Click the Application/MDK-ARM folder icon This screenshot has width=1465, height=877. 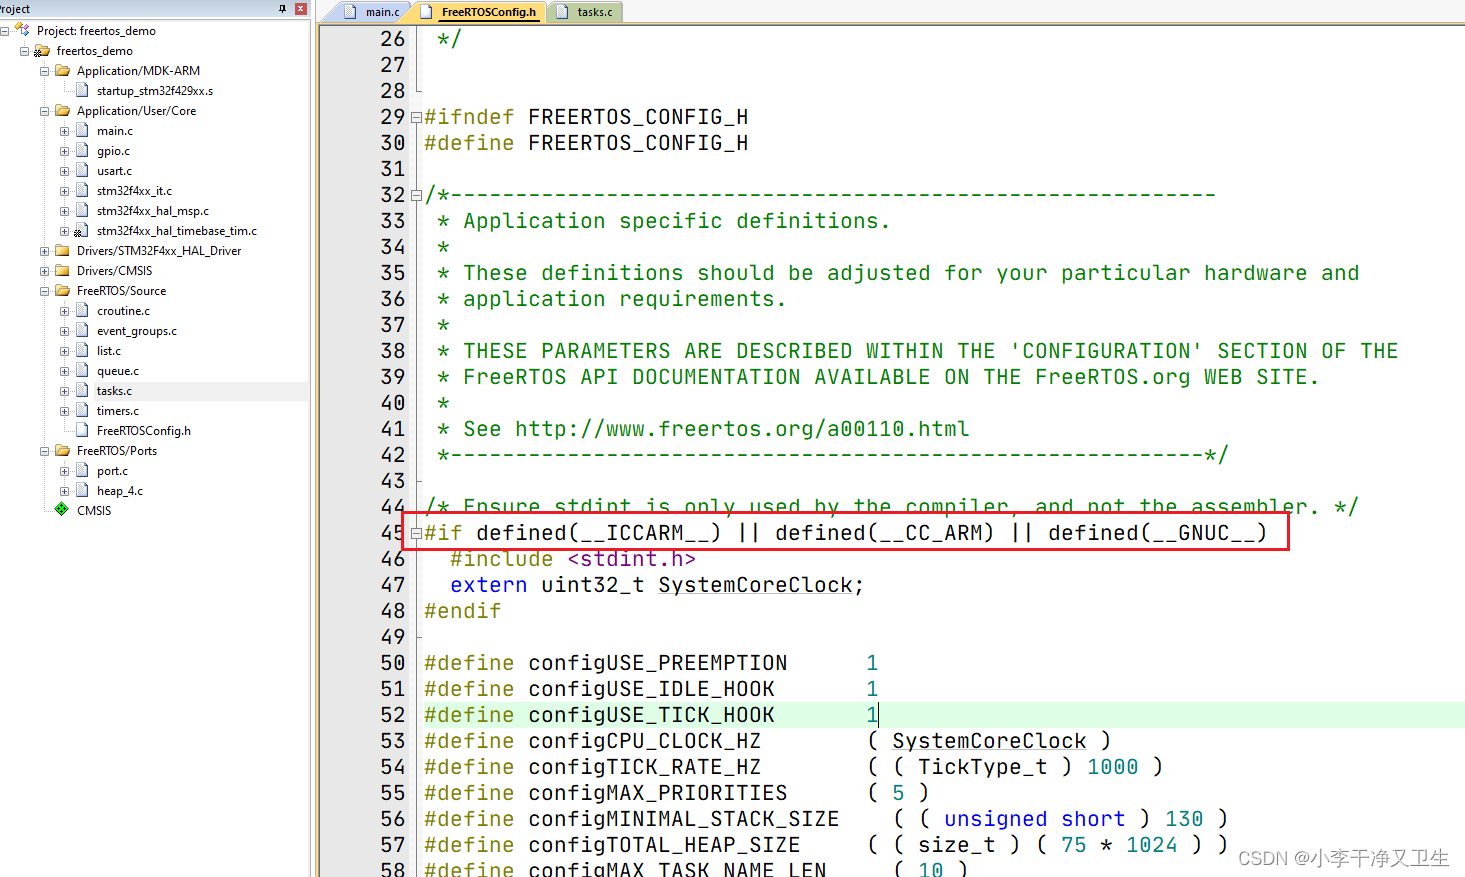62,71
